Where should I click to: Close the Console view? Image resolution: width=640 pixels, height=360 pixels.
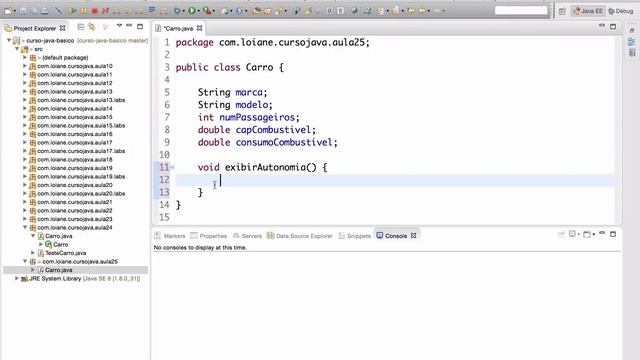[413, 236]
